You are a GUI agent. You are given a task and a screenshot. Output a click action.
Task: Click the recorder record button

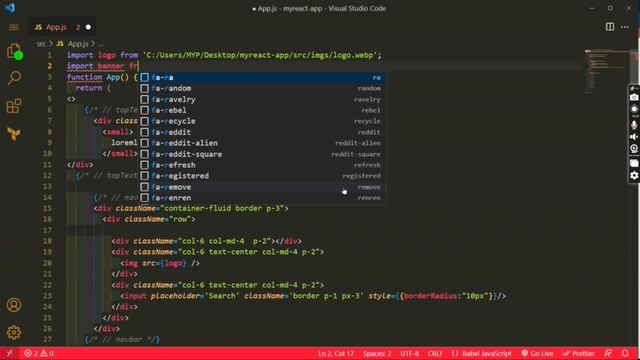634,109
